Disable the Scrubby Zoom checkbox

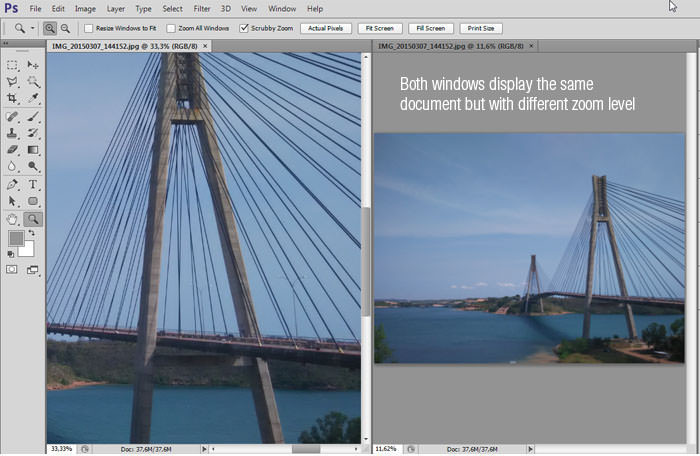[245, 28]
